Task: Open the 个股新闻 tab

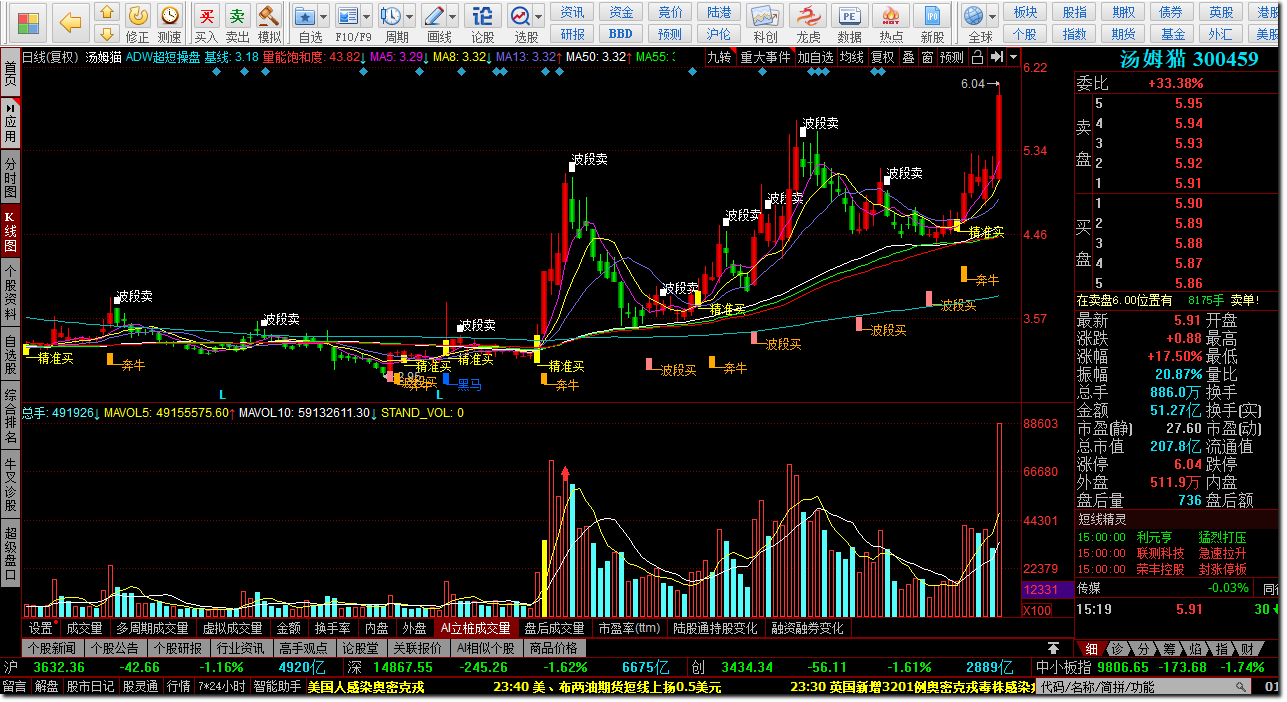Action: click(51, 647)
